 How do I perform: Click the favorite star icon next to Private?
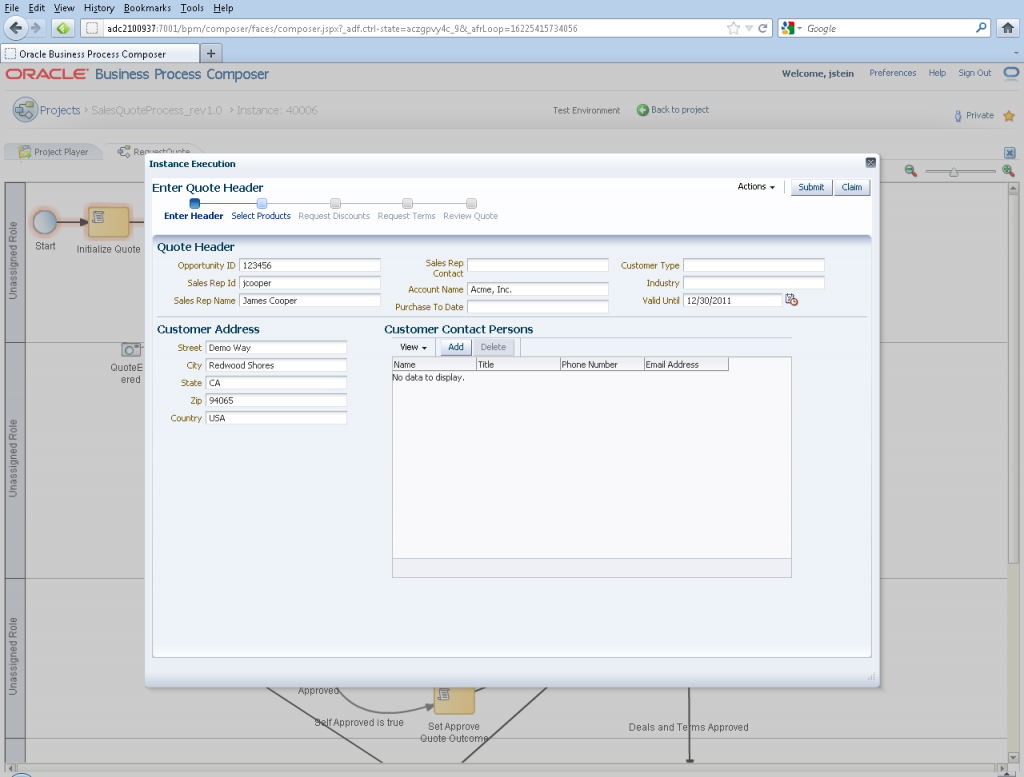click(1008, 116)
